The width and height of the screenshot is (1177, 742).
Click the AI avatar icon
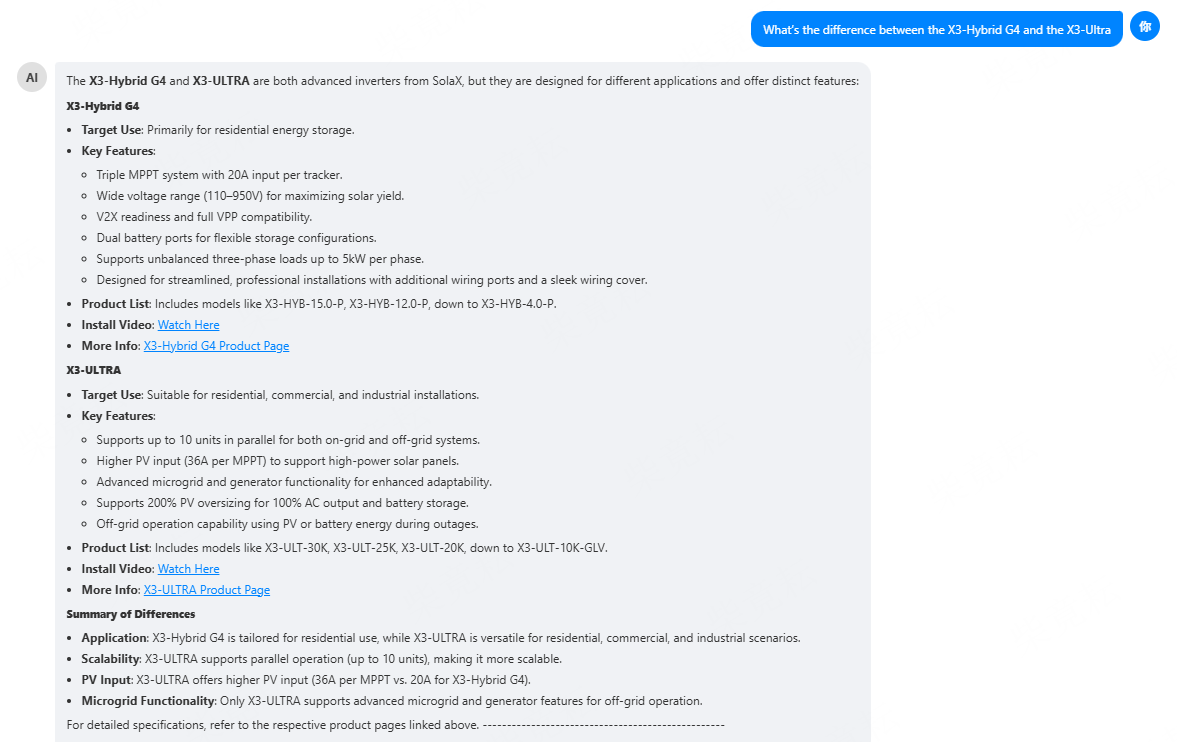(x=31, y=77)
